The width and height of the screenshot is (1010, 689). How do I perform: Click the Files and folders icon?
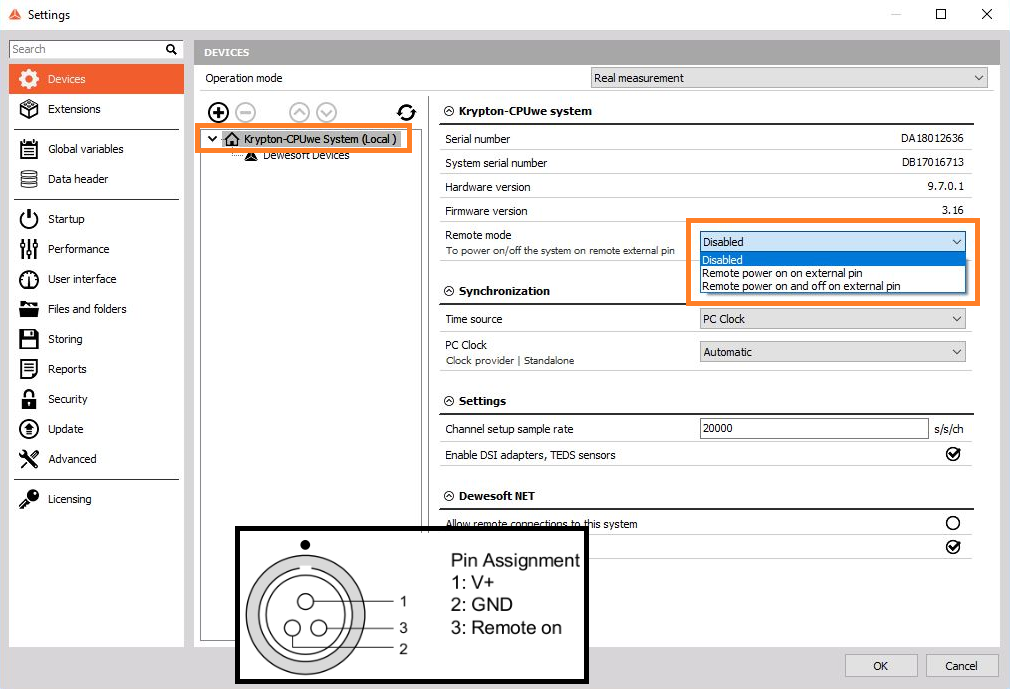point(29,309)
